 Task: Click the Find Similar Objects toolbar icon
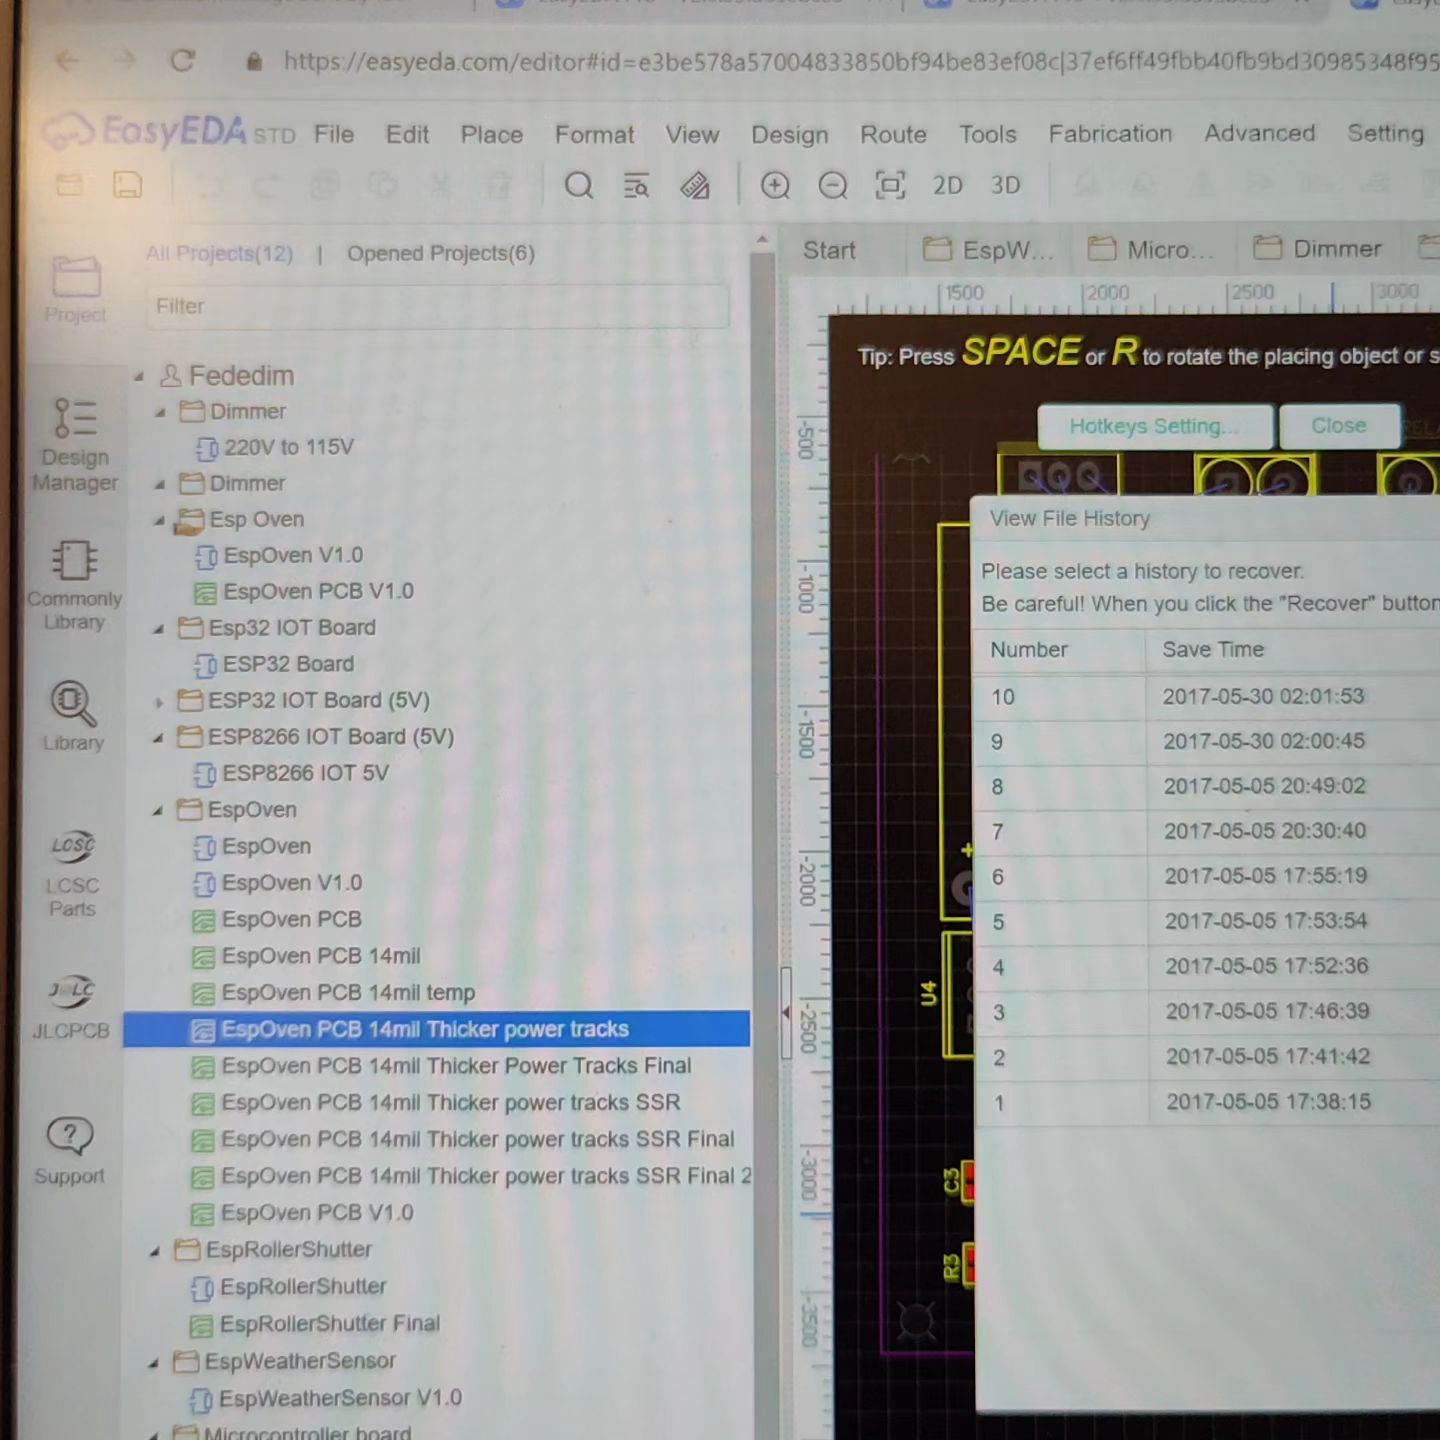point(636,185)
